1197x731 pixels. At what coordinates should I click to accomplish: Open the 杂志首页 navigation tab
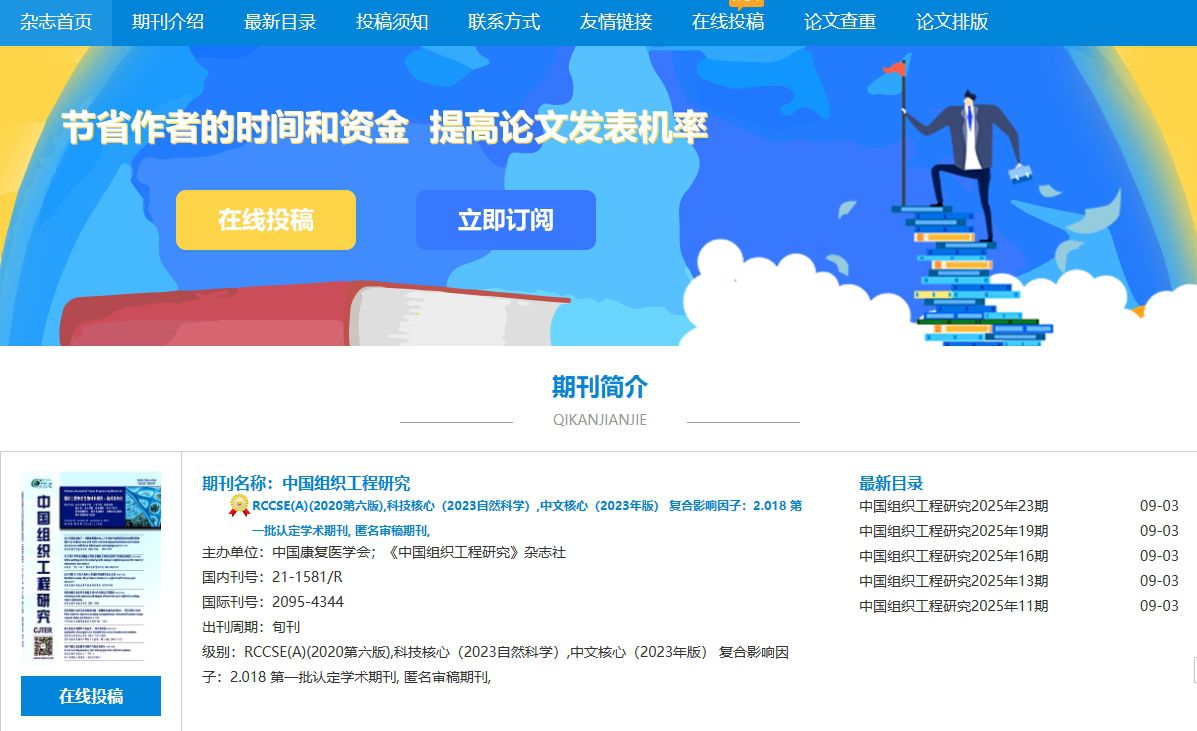56,22
